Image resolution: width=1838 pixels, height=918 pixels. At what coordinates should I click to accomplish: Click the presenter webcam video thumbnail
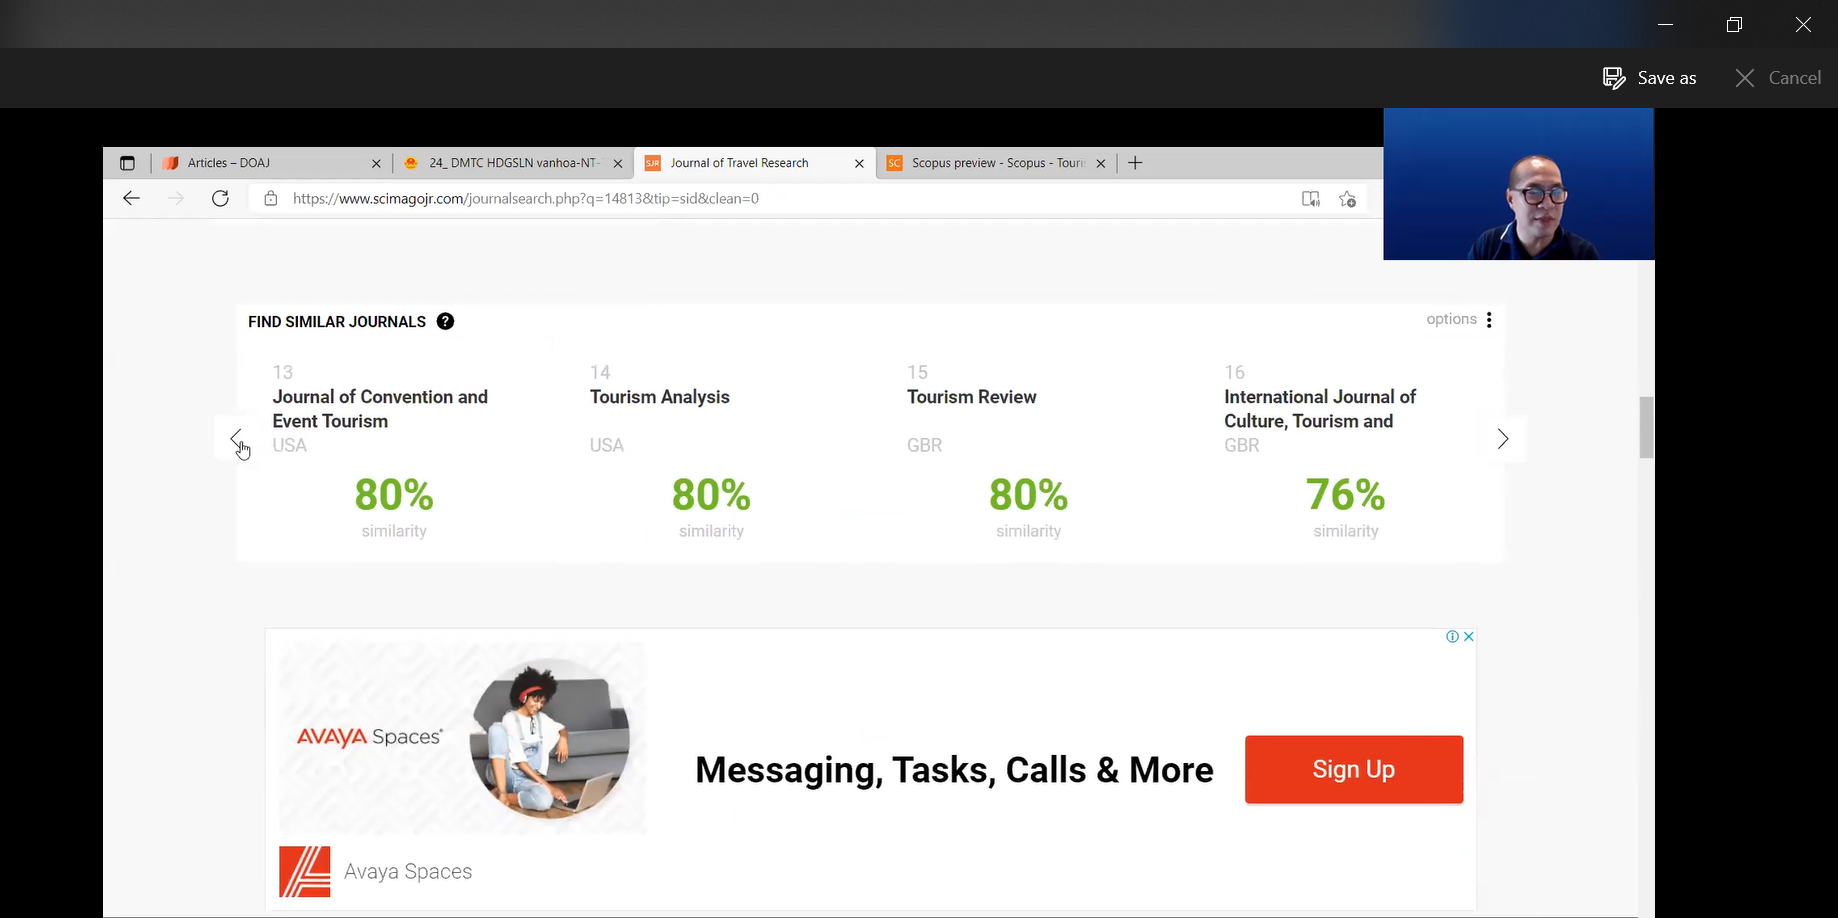[x=1518, y=184]
